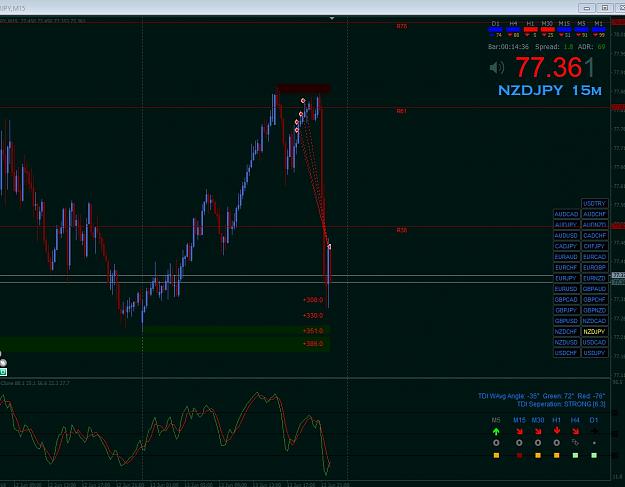Click the yellow square under the H1 column
The width and height of the screenshot is (625, 487).
pos(557,455)
